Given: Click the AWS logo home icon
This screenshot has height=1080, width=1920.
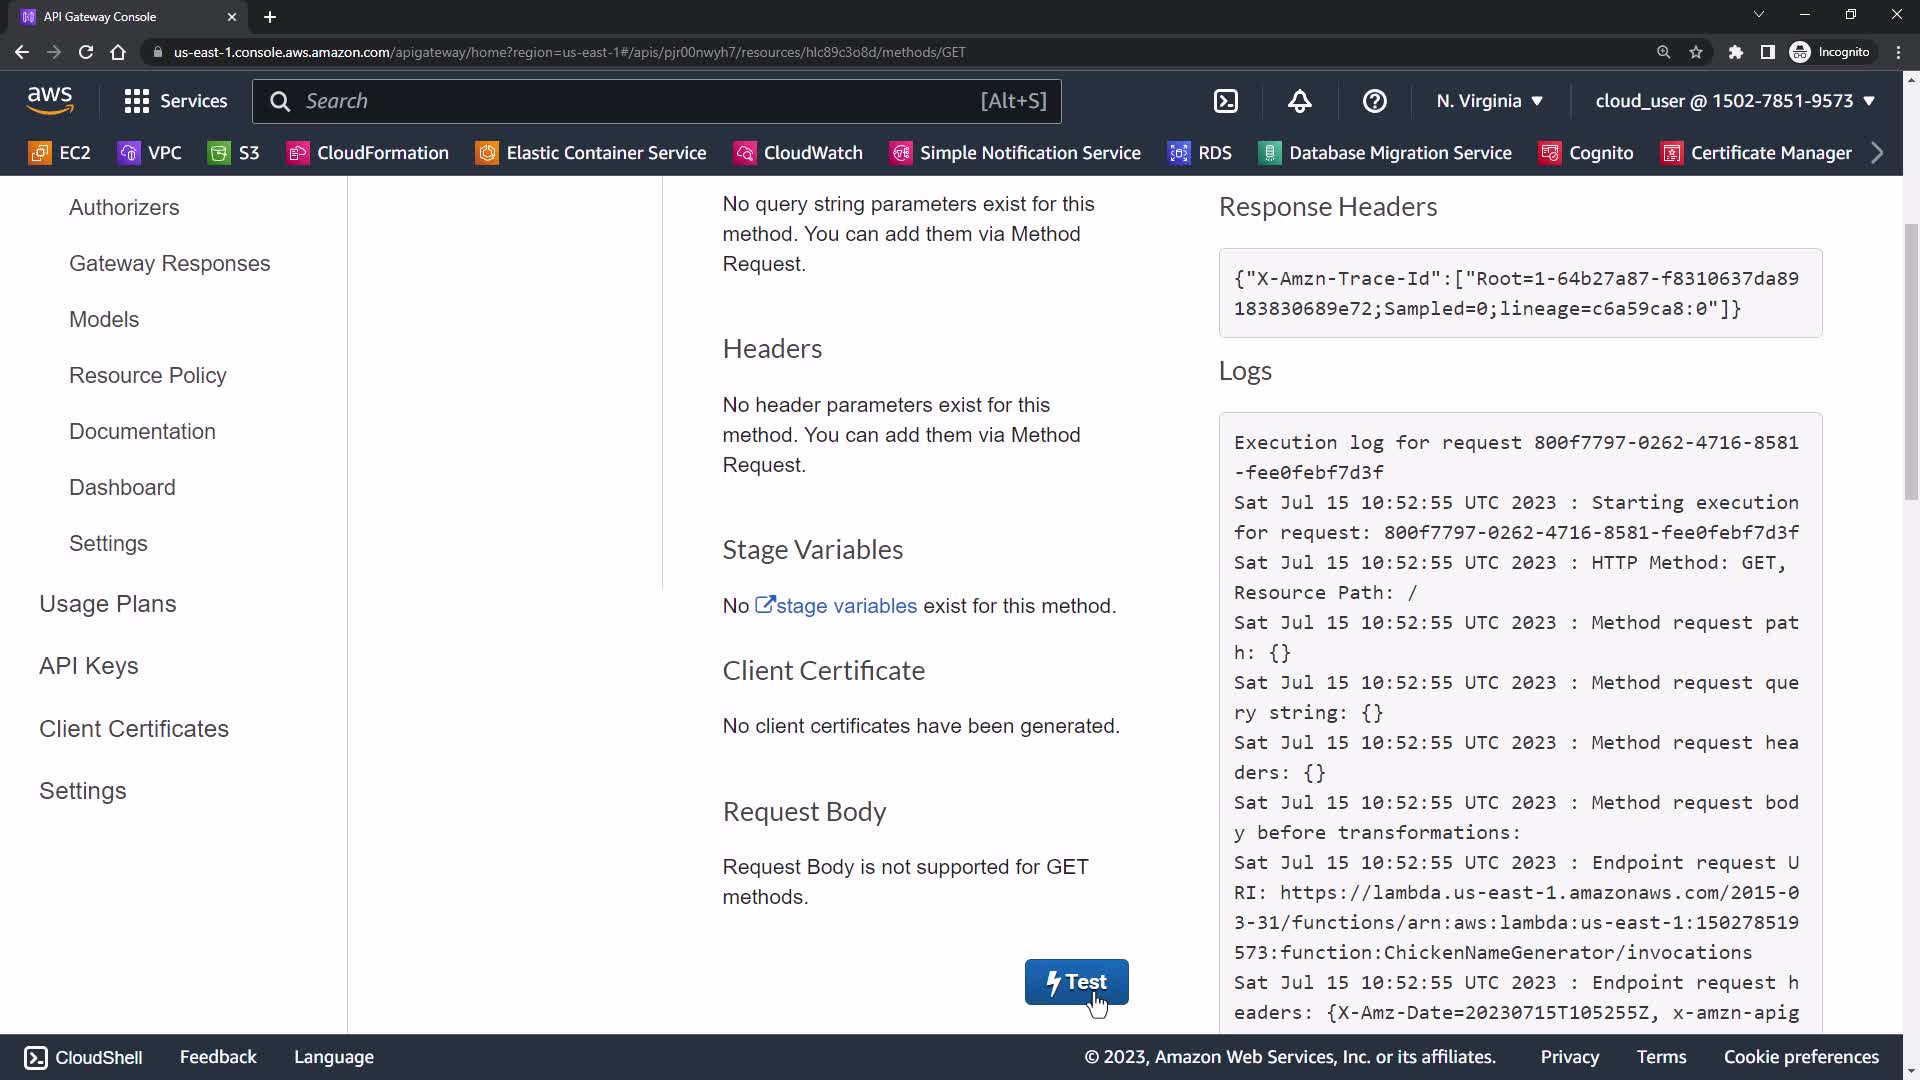Looking at the screenshot, I should 50,100.
